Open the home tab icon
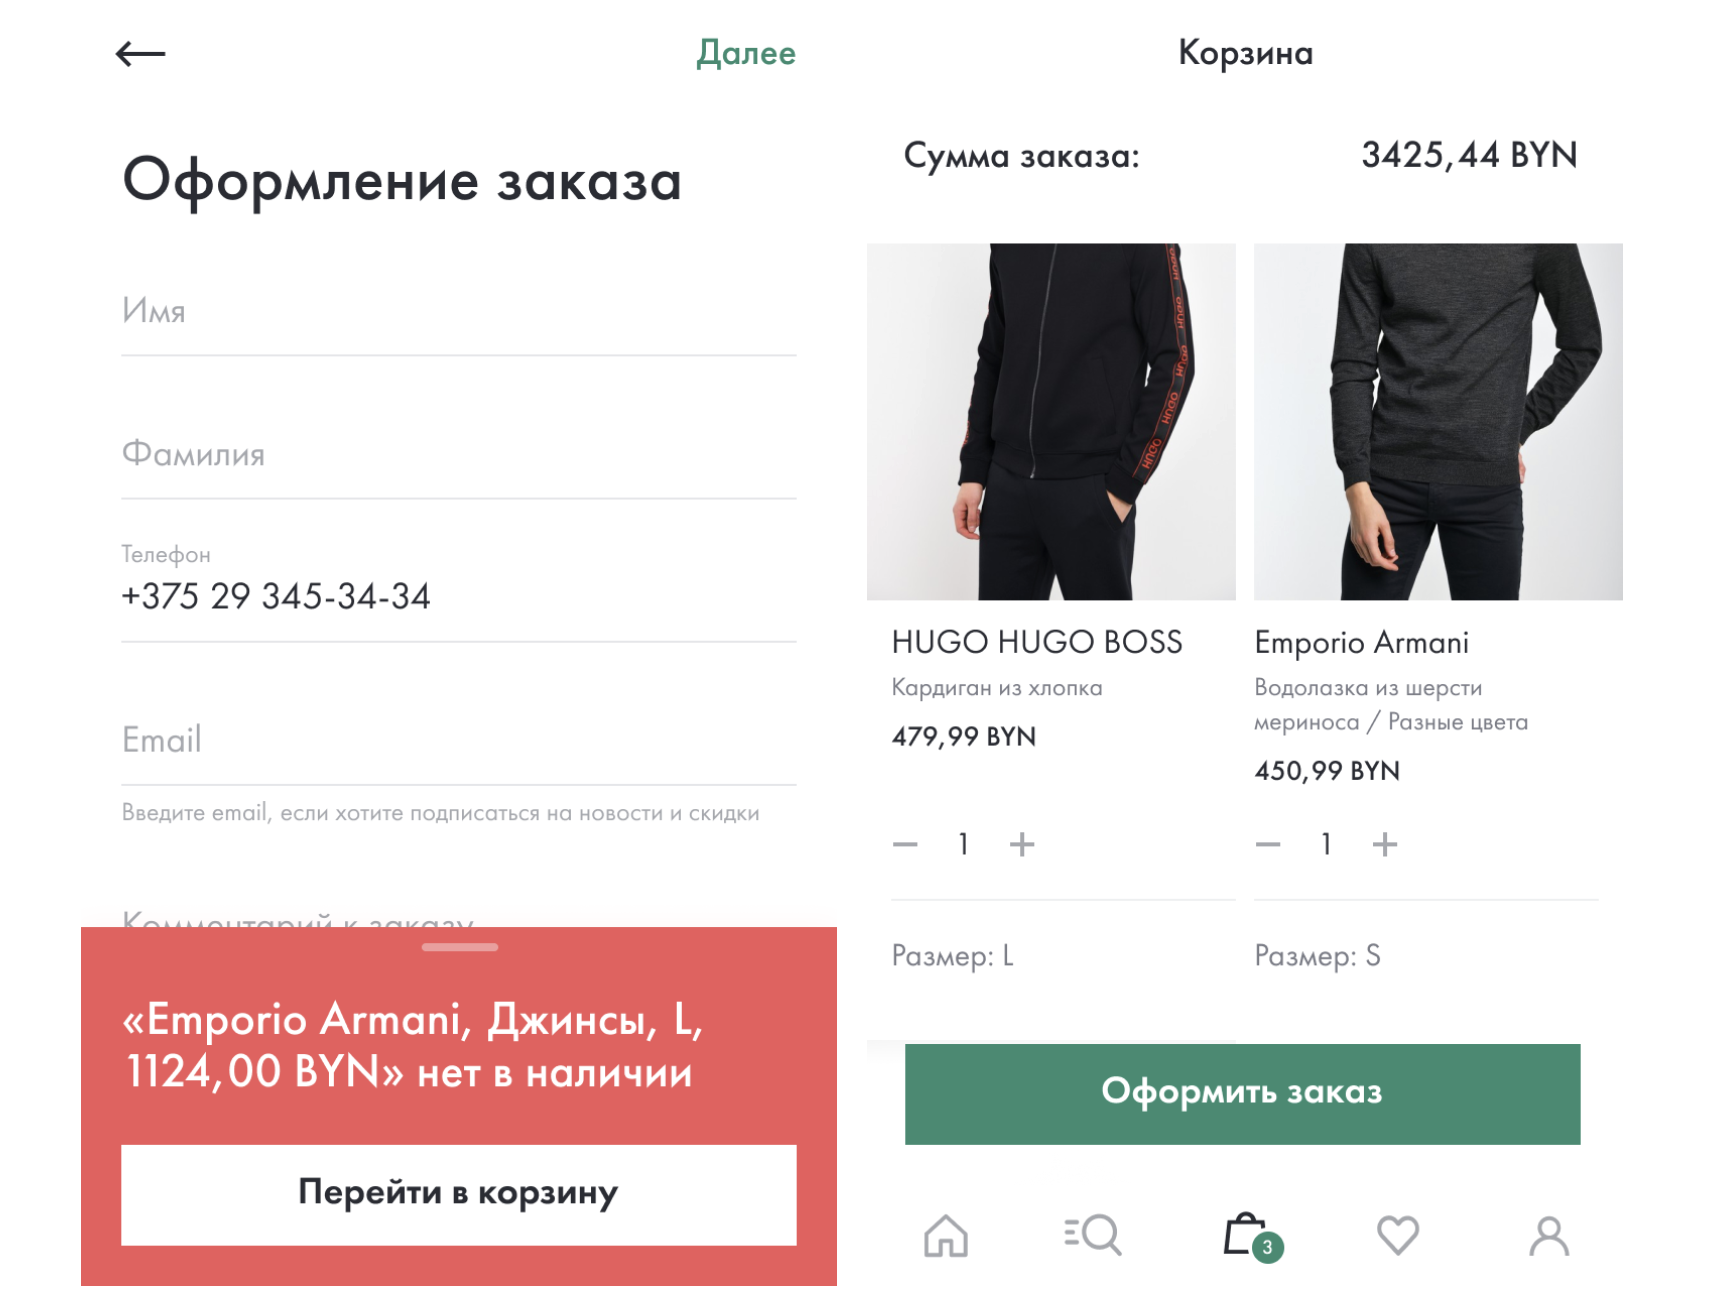Viewport: 1716px width, 1300px height. tap(945, 1235)
